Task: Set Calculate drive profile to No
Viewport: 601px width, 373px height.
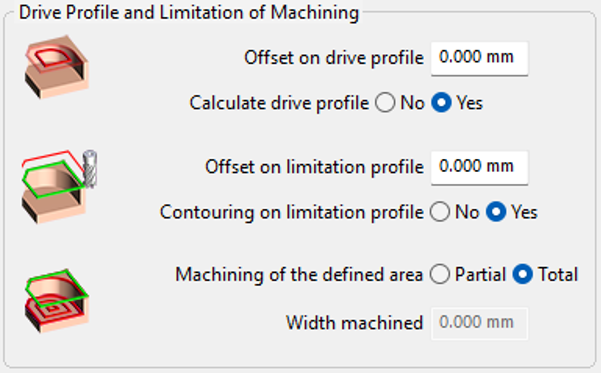Action: pos(385,103)
